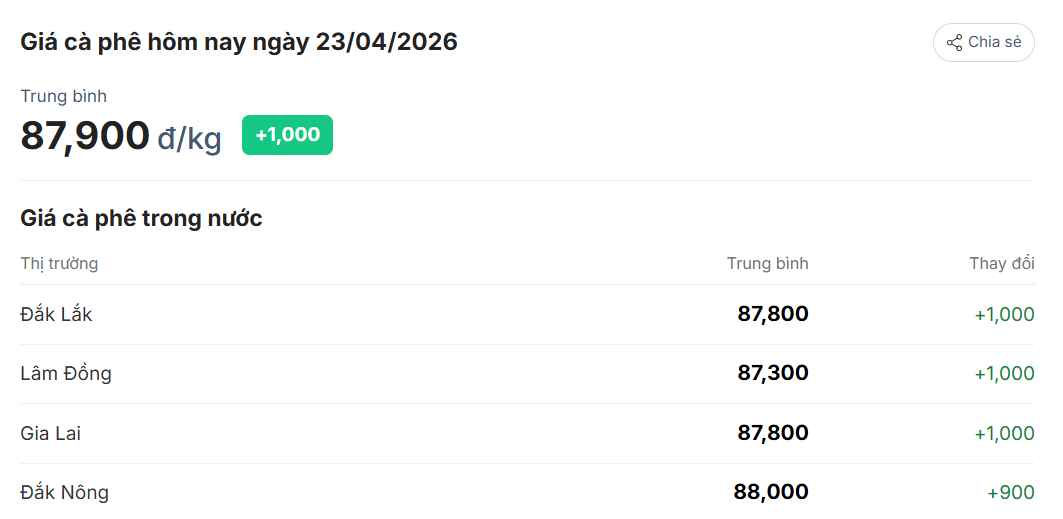Viewport: 1063px width, 519px height.
Task: Click the share icon in Chia sẻ button
Action: tap(954, 43)
